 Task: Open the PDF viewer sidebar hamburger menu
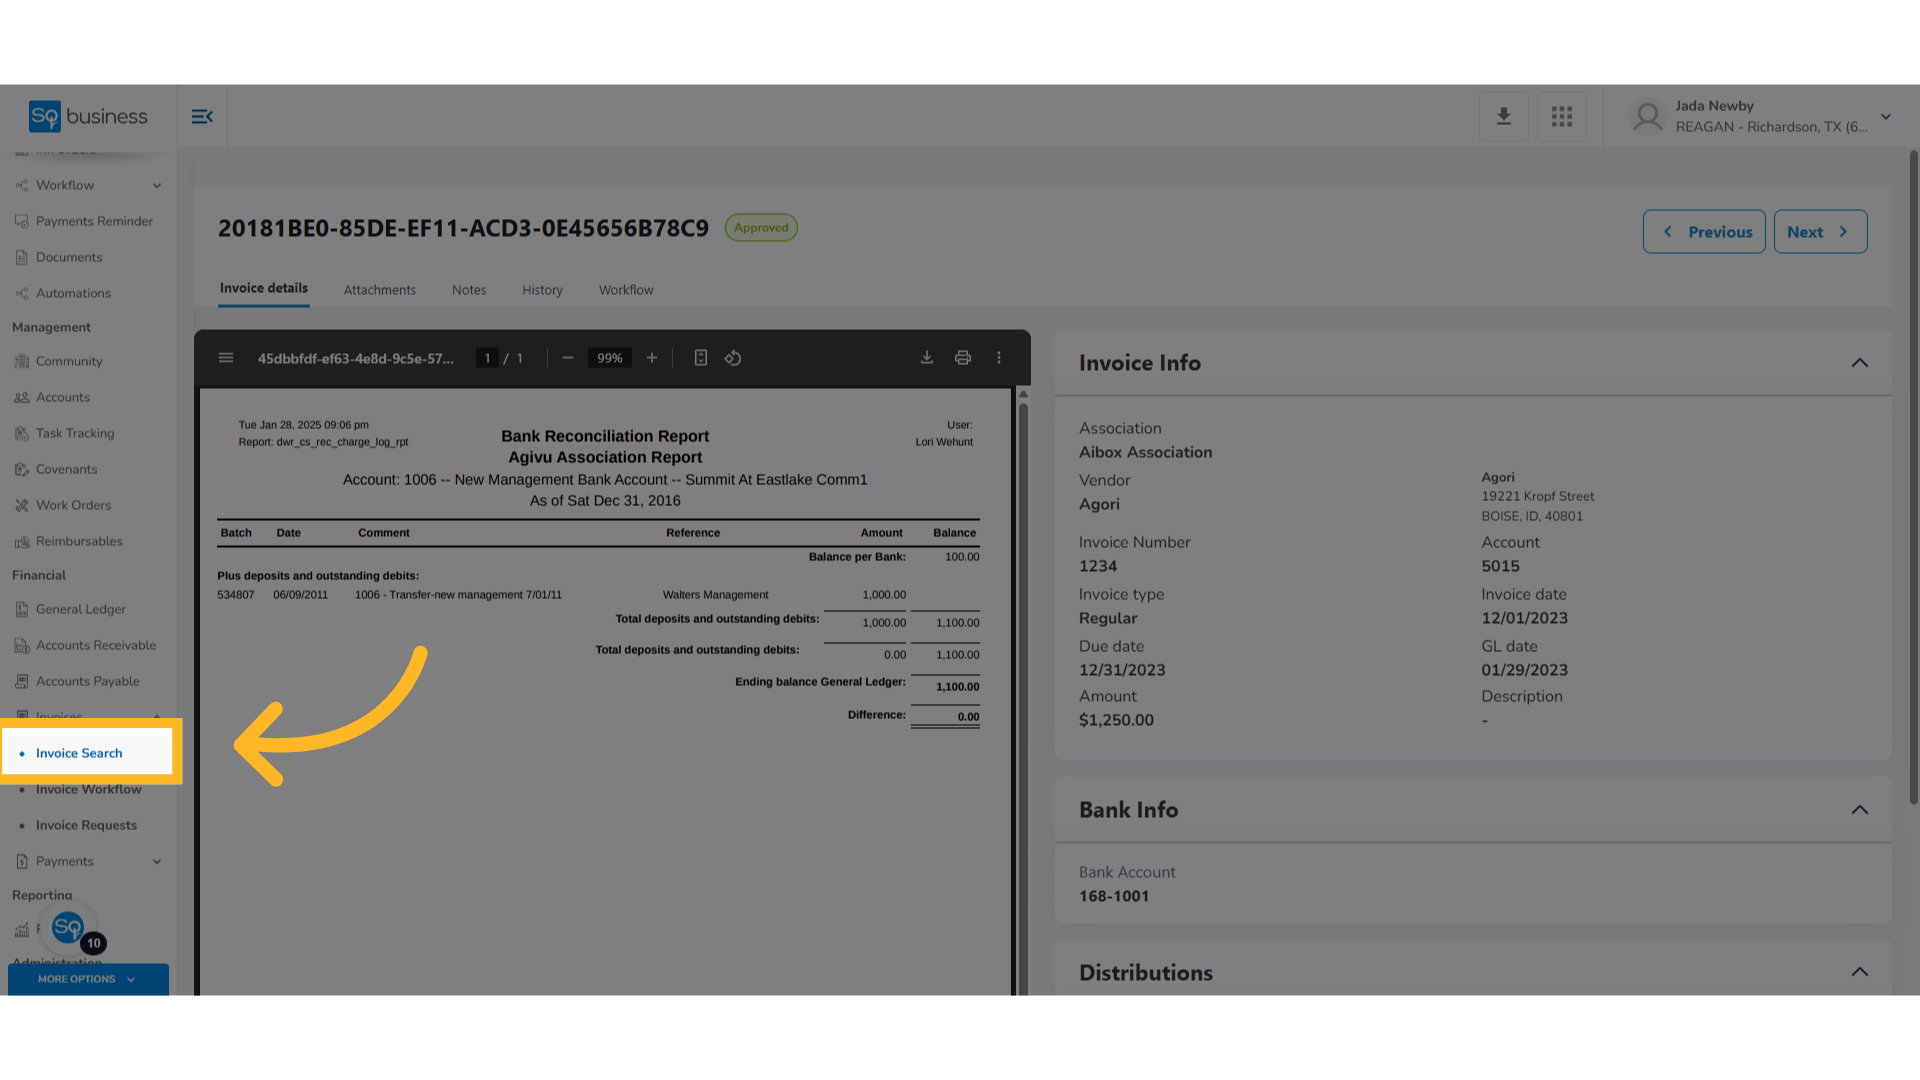[226, 358]
